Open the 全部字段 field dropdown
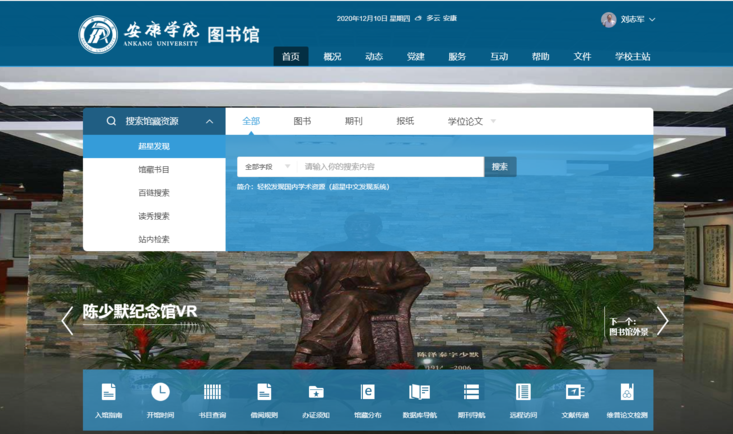 [x=267, y=167]
